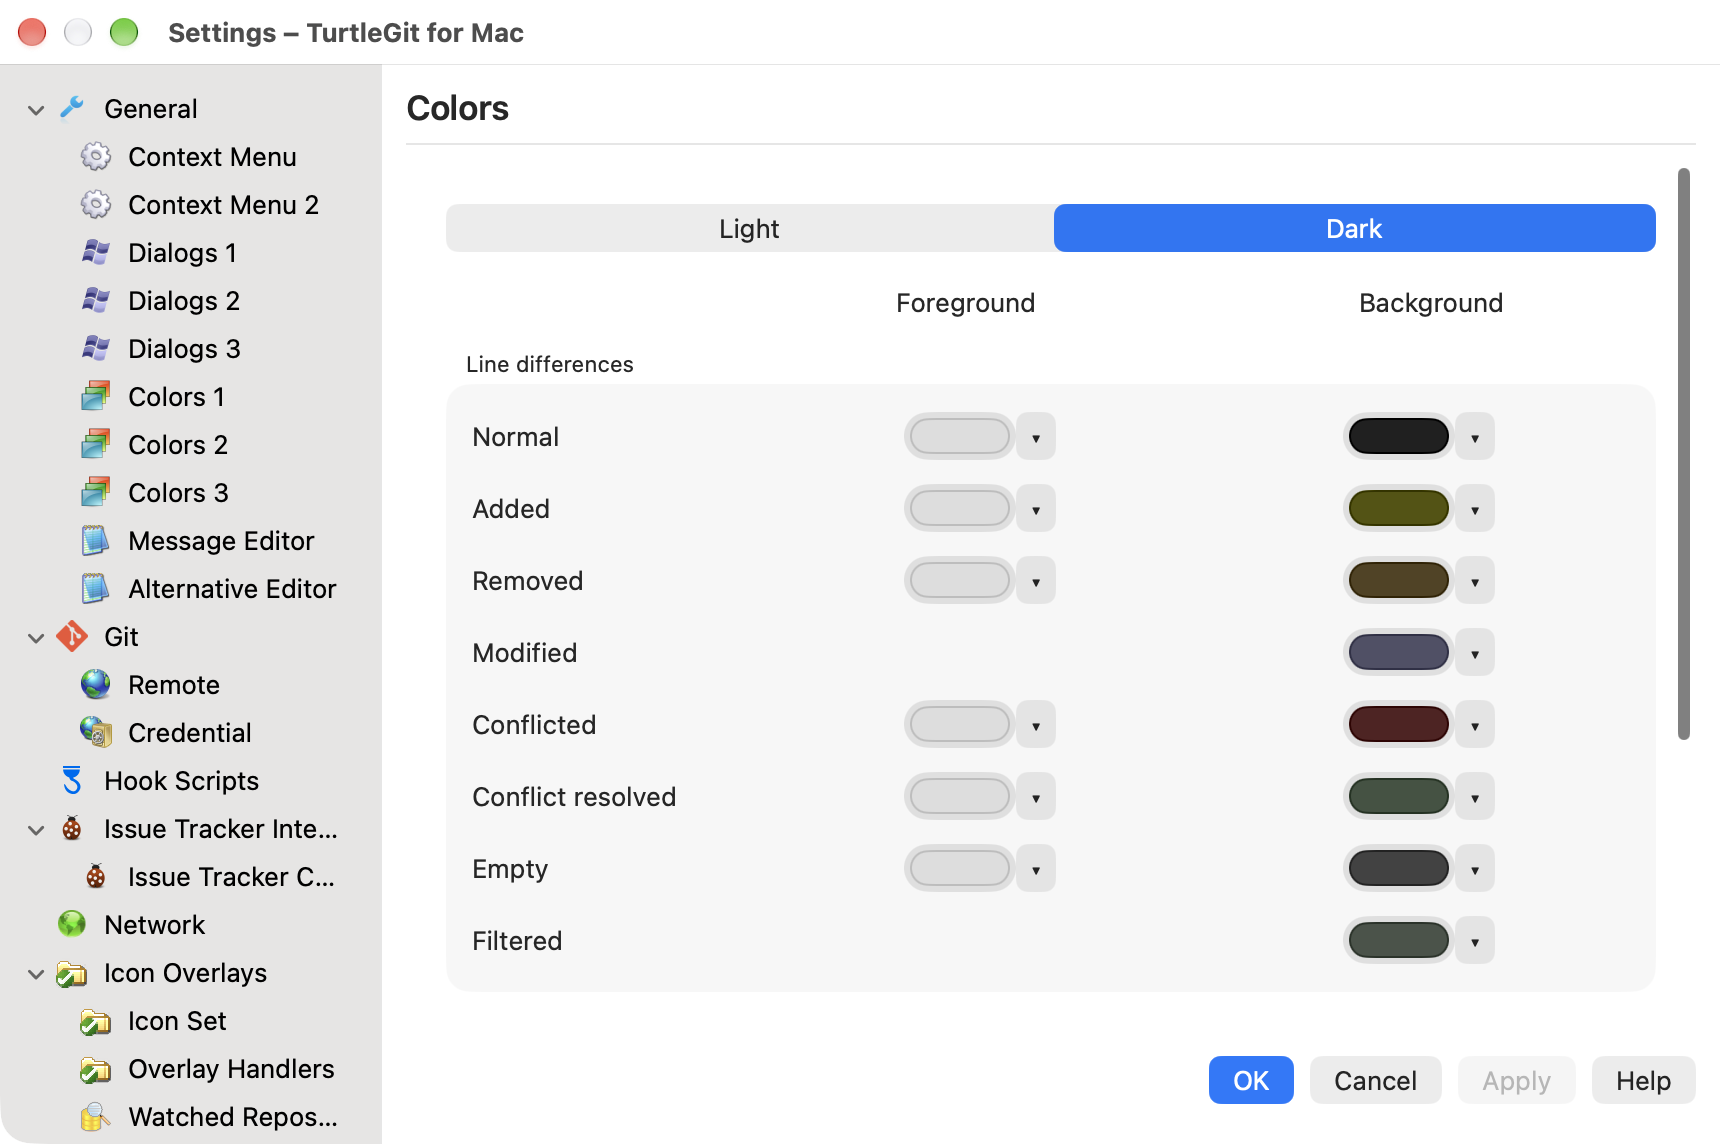1720x1144 pixels.
Task: Open Conflict resolved background dropdown arrow
Action: tap(1475, 797)
